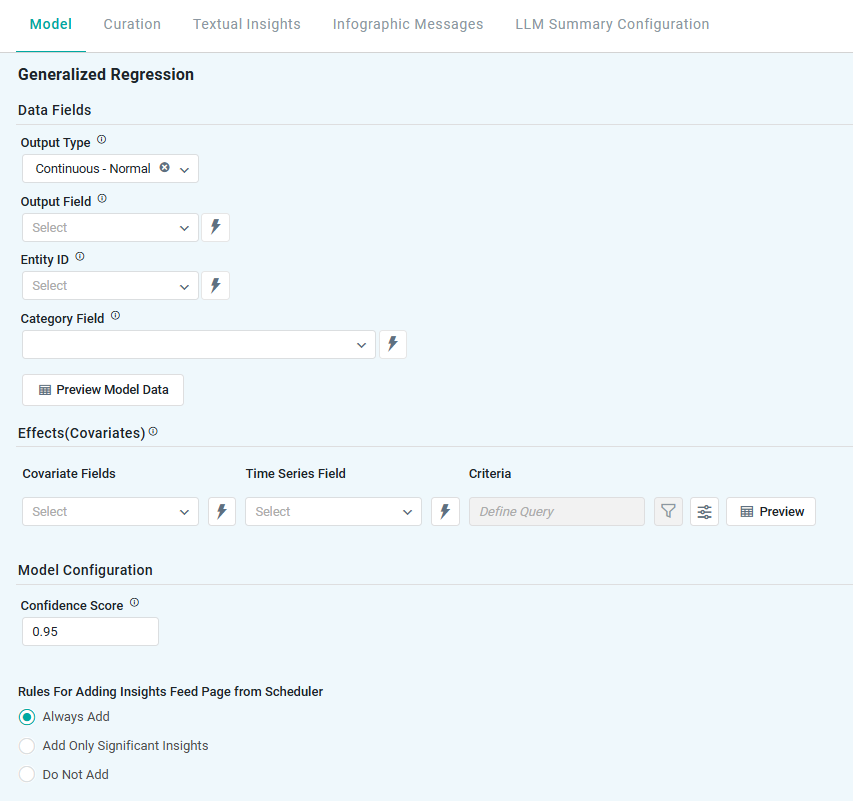Image resolution: width=853 pixels, height=801 pixels.
Task: Switch to the Curation tab
Action: coord(132,24)
